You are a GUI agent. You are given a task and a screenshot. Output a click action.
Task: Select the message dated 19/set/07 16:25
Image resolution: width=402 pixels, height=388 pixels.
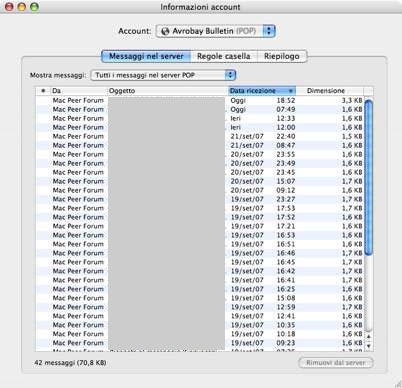pos(200,289)
